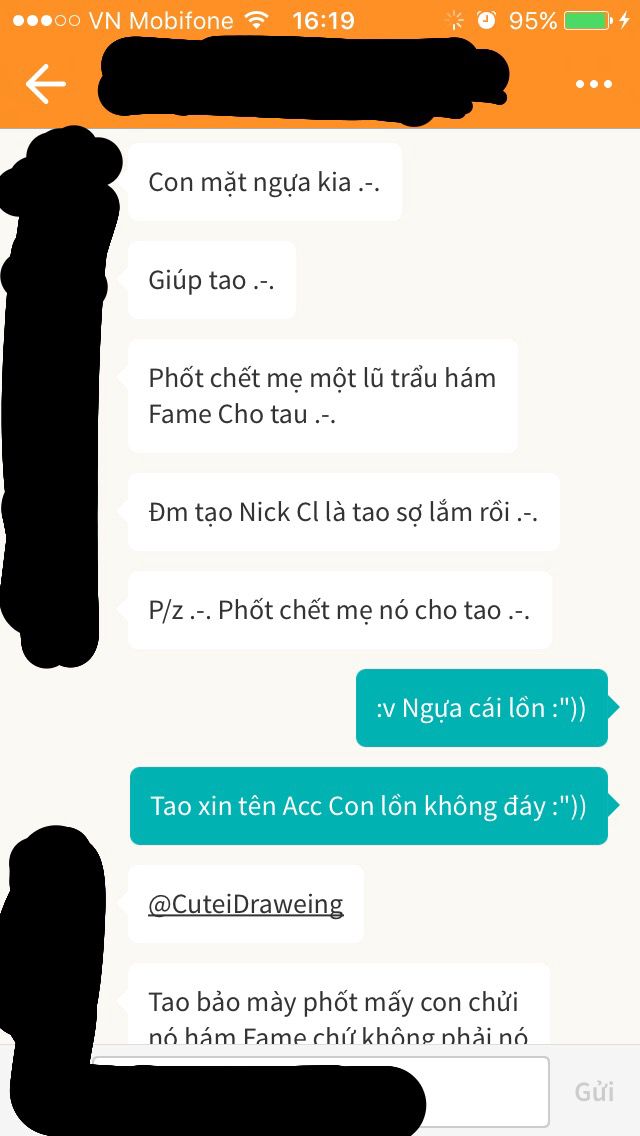Tap the teal bubble 'Tao xin tên Acc'
The width and height of the screenshot is (640, 1136).
coord(369,806)
